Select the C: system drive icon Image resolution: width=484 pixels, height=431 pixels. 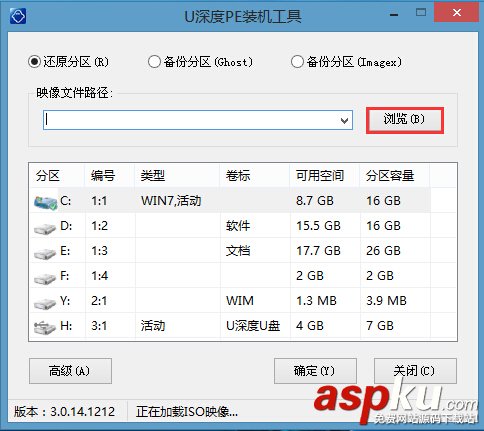tap(45, 202)
